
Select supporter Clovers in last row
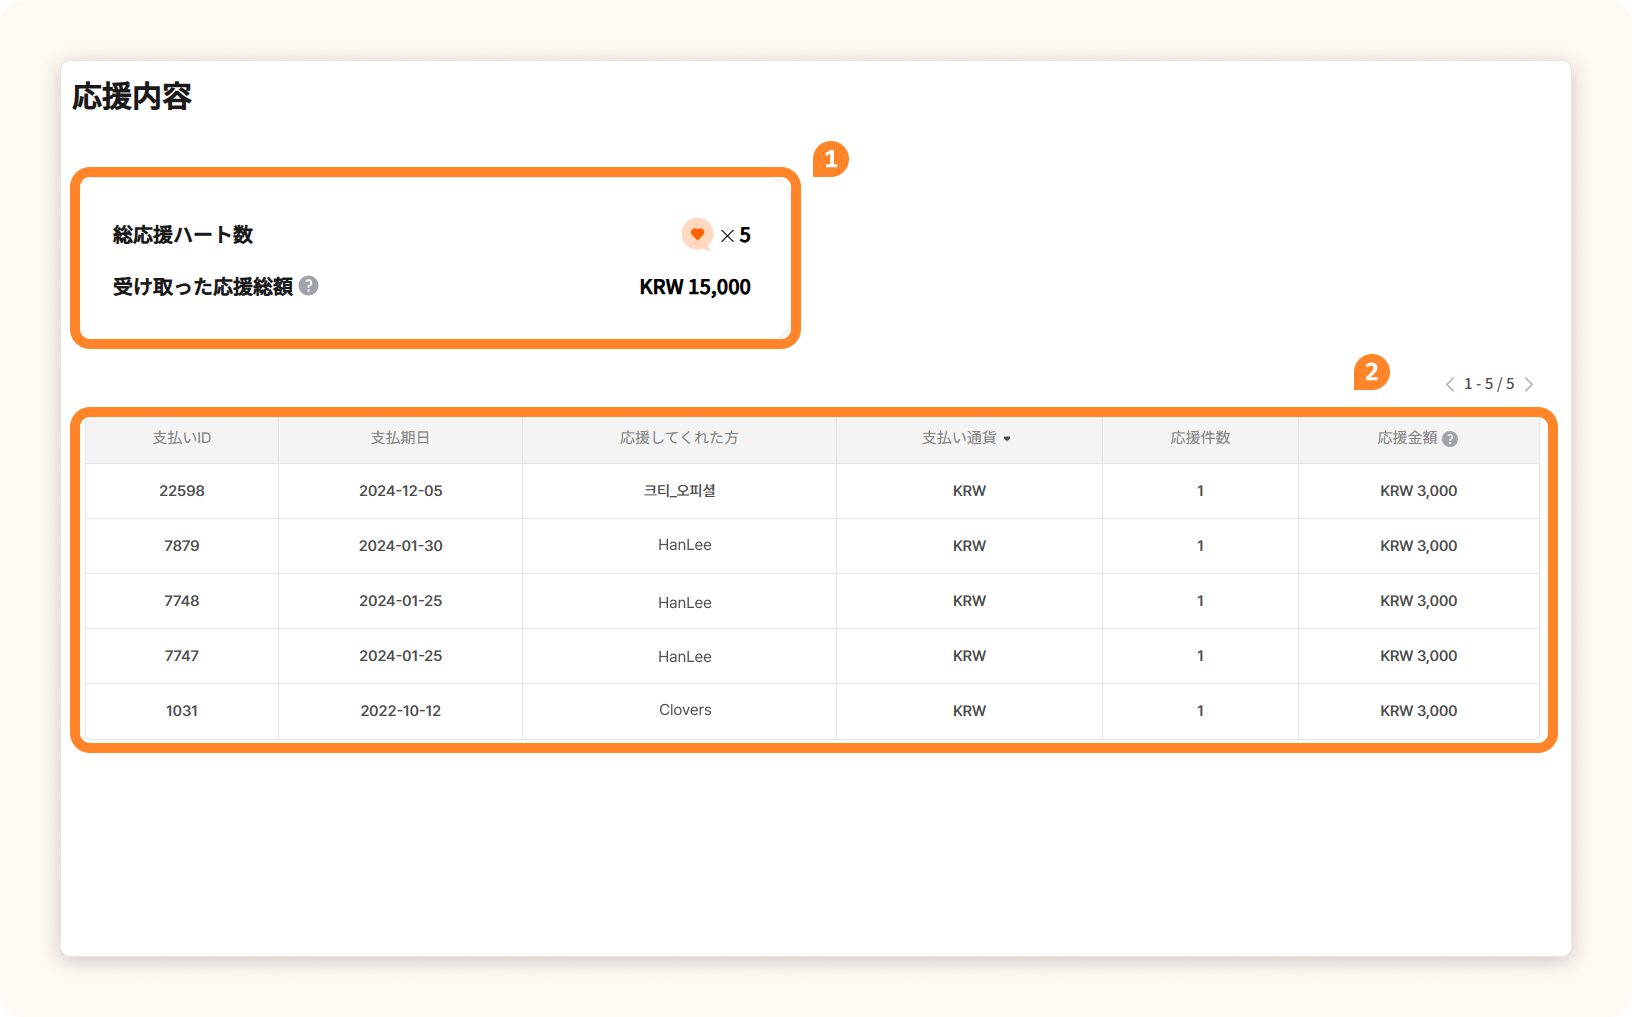(x=685, y=710)
